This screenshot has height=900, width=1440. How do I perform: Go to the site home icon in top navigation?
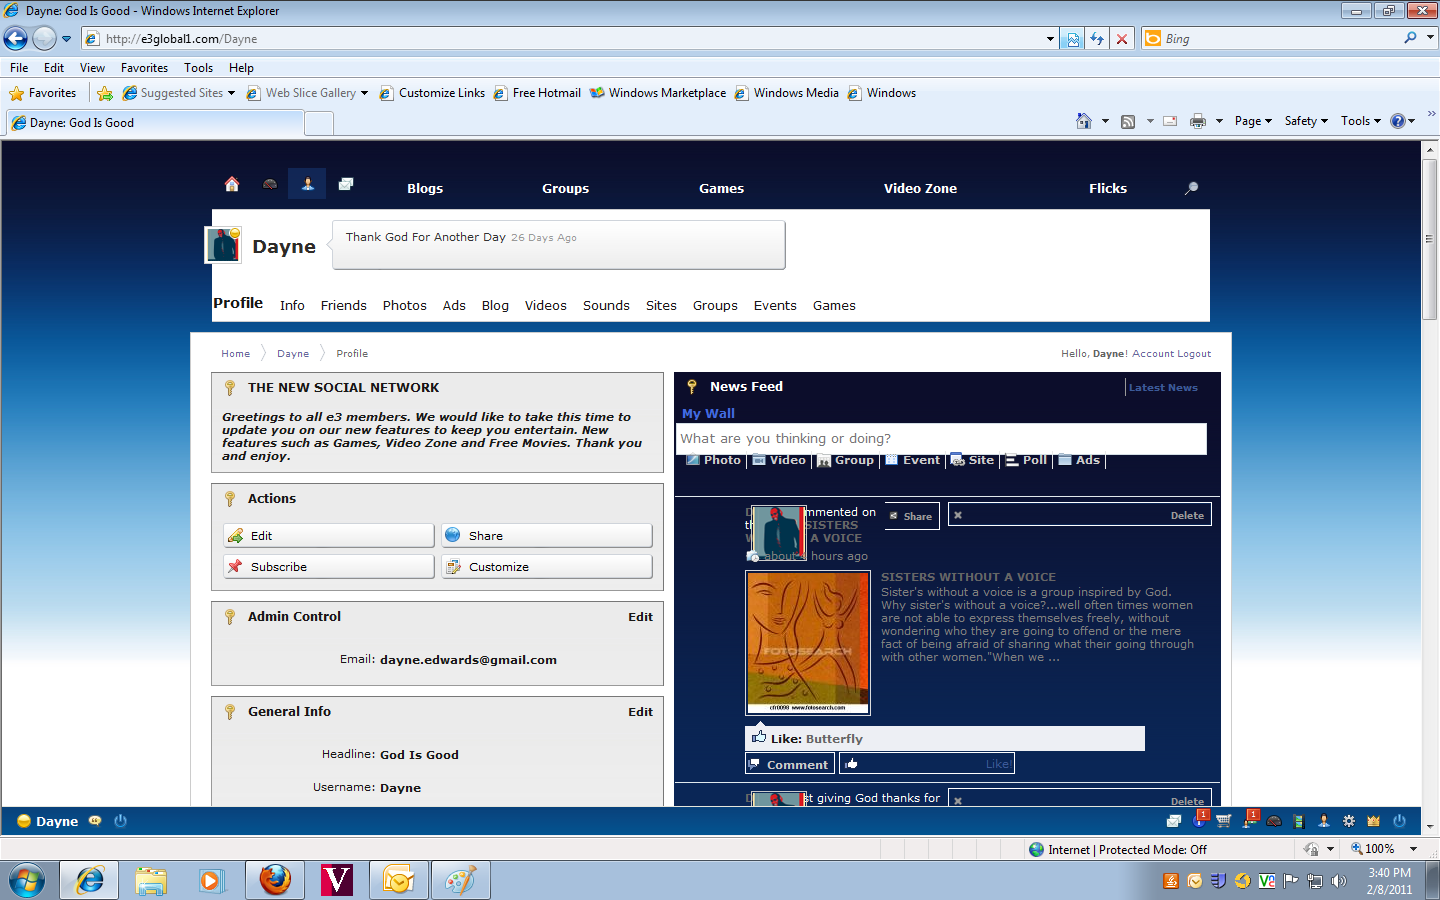[232, 184]
